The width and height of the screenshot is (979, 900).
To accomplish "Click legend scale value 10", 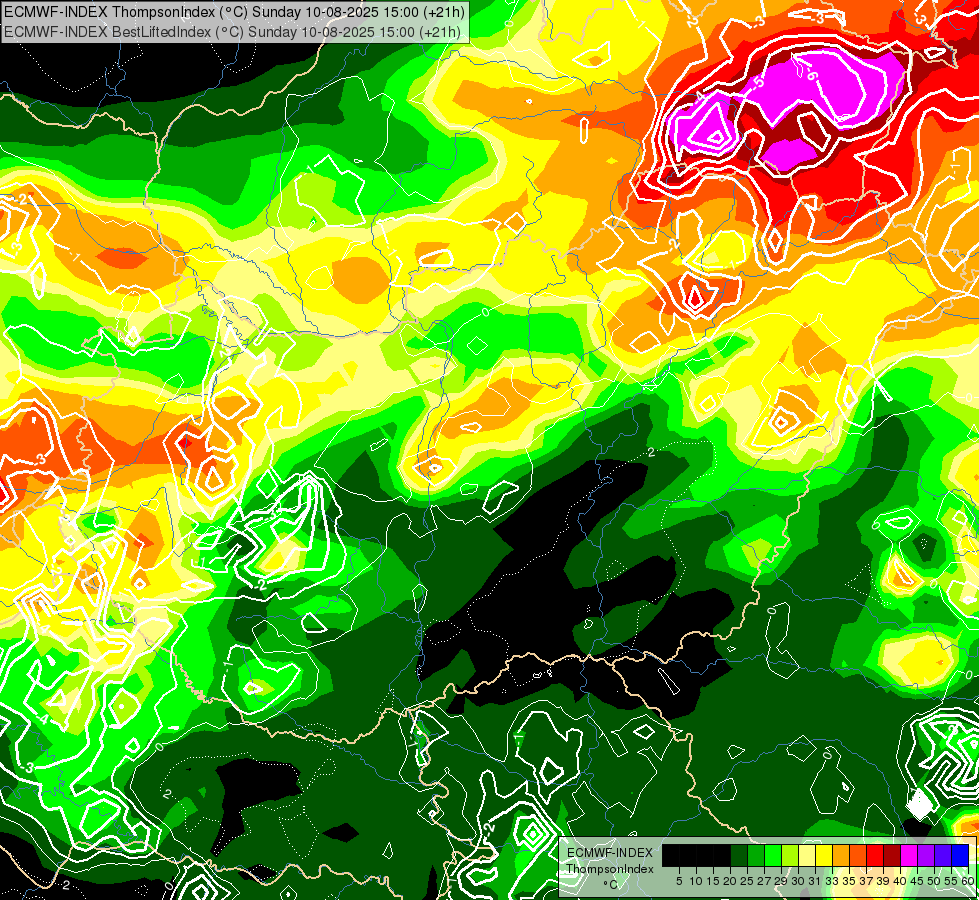I will [696, 881].
